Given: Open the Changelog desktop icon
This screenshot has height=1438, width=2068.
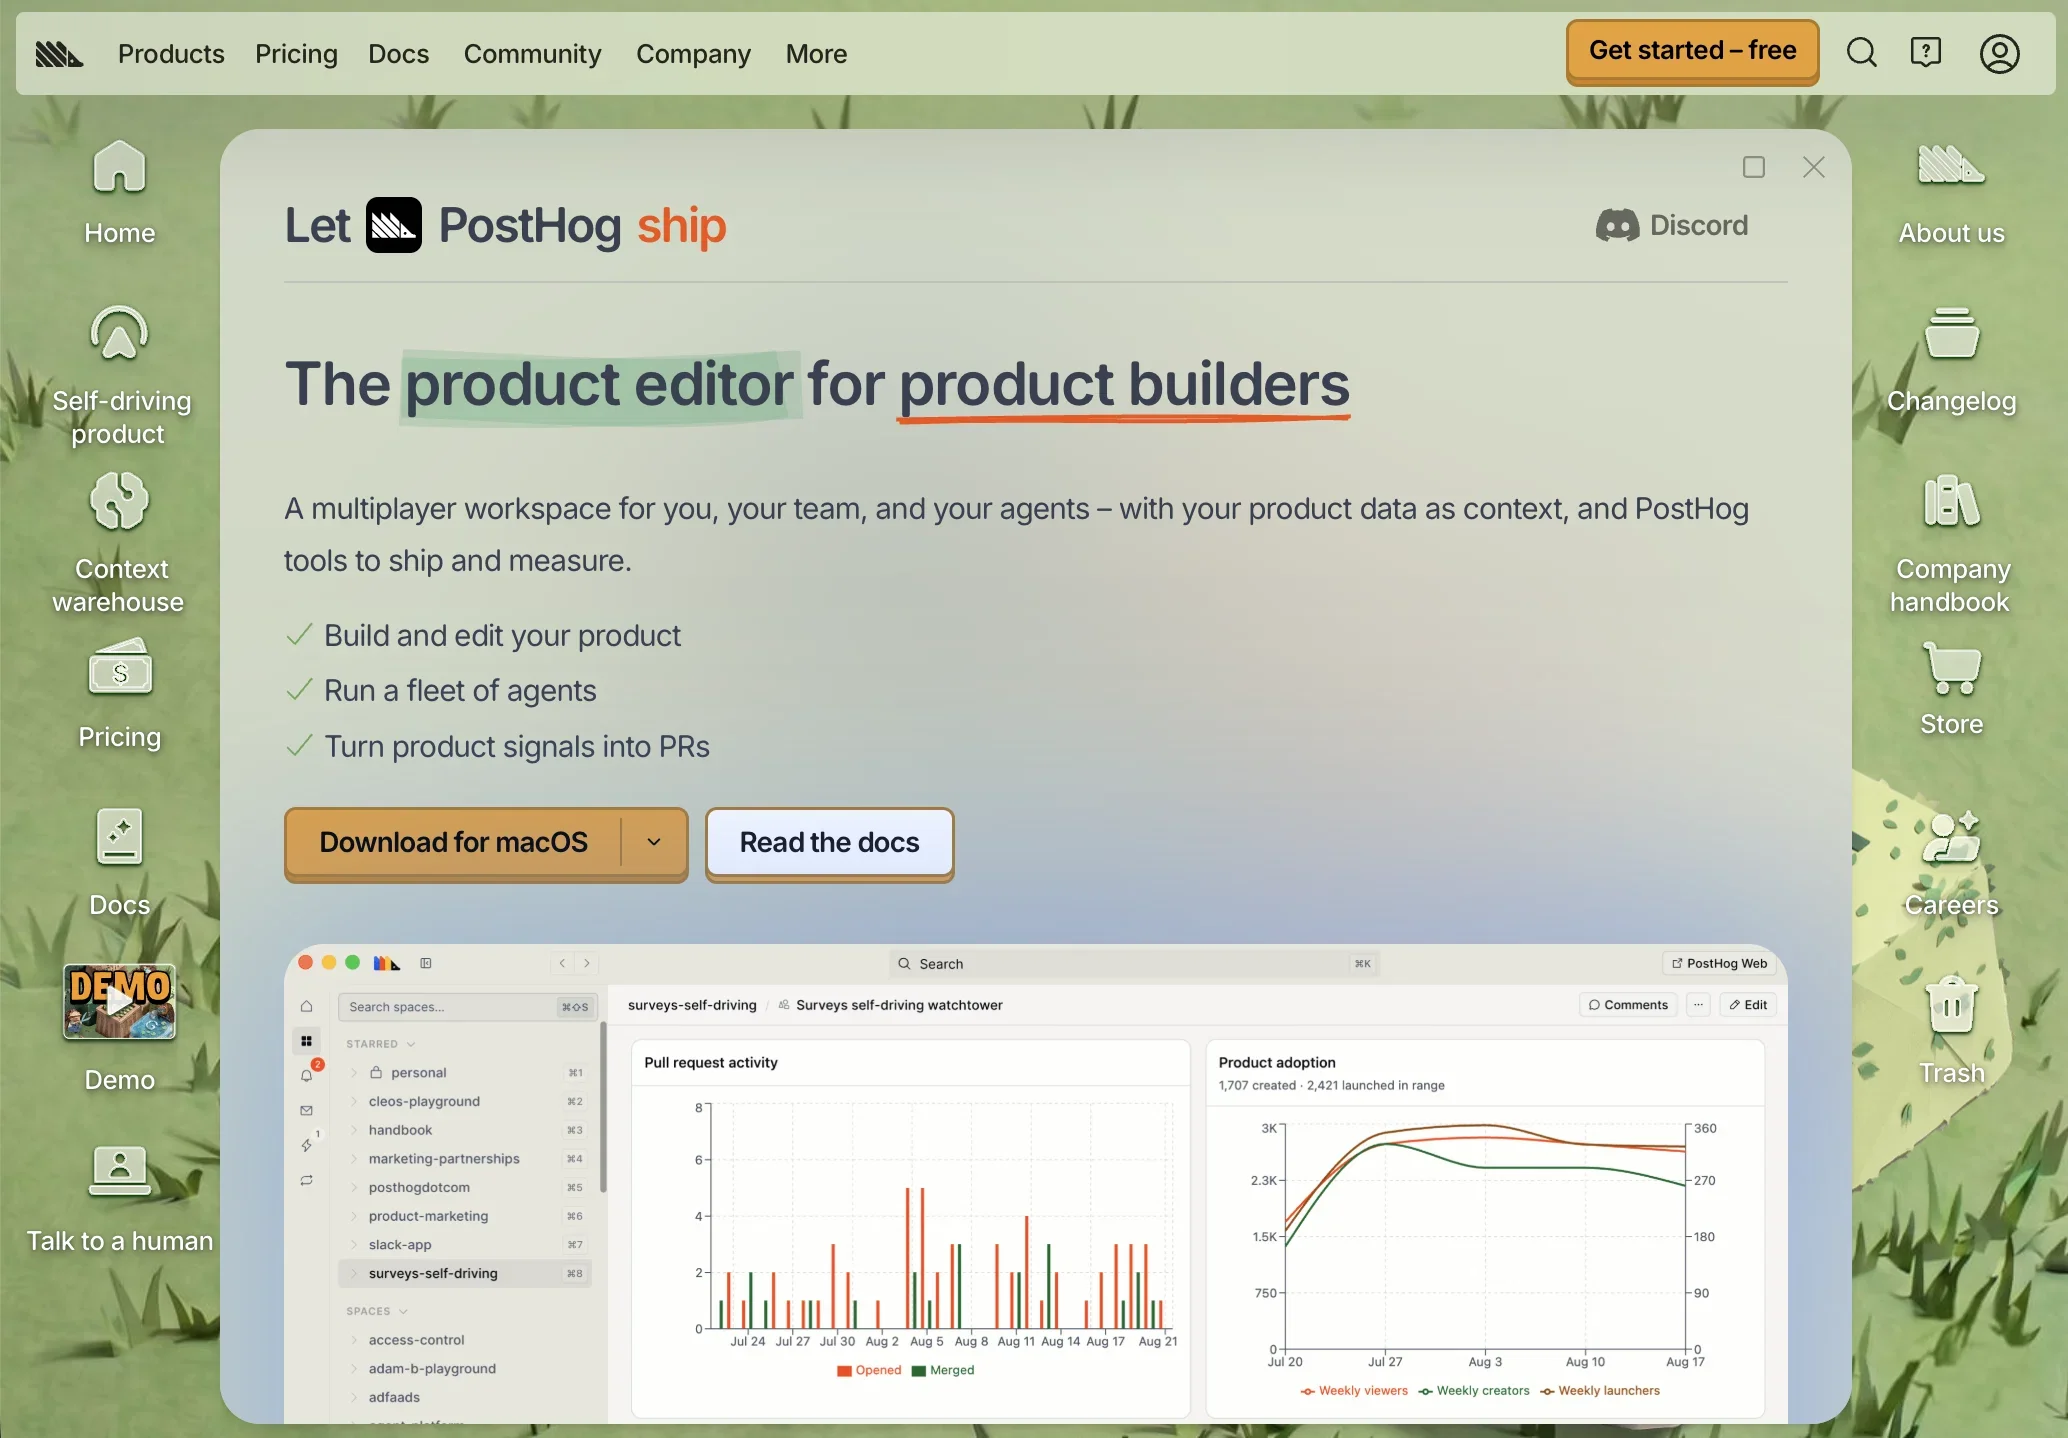Looking at the screenshot, I should tap(1951, 360).
